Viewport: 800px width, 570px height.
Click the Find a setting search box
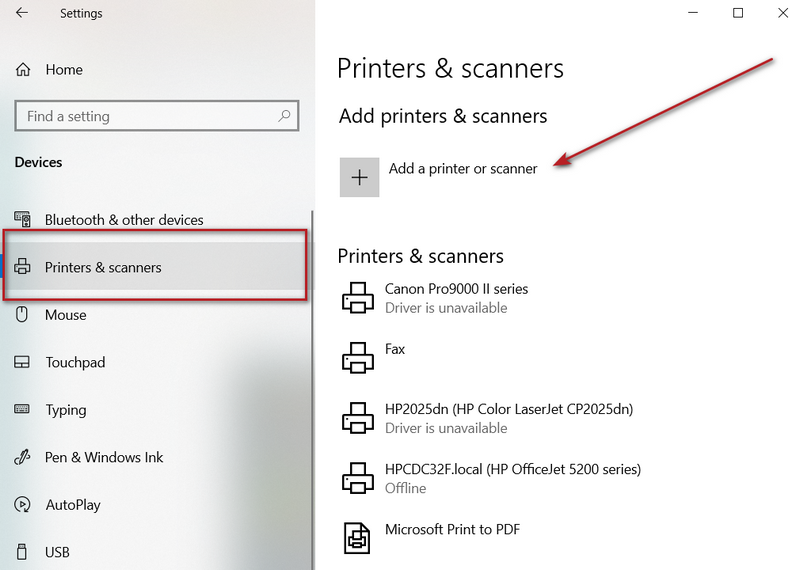click(x=157, y=116)
